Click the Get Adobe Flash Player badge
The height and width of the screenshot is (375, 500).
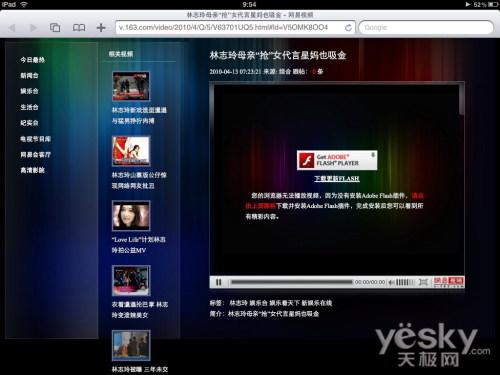[x=337, y=160]
